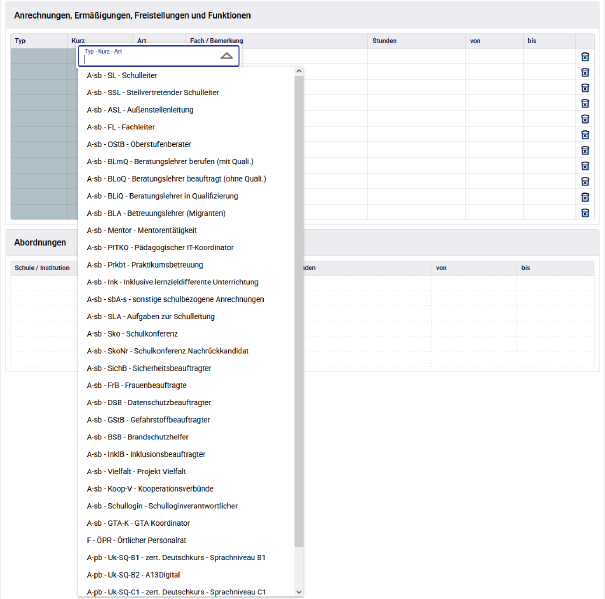This screenshot has width=605, height=599.
Task: Click the trash icon in the second row
Action: tap(585, 72)
